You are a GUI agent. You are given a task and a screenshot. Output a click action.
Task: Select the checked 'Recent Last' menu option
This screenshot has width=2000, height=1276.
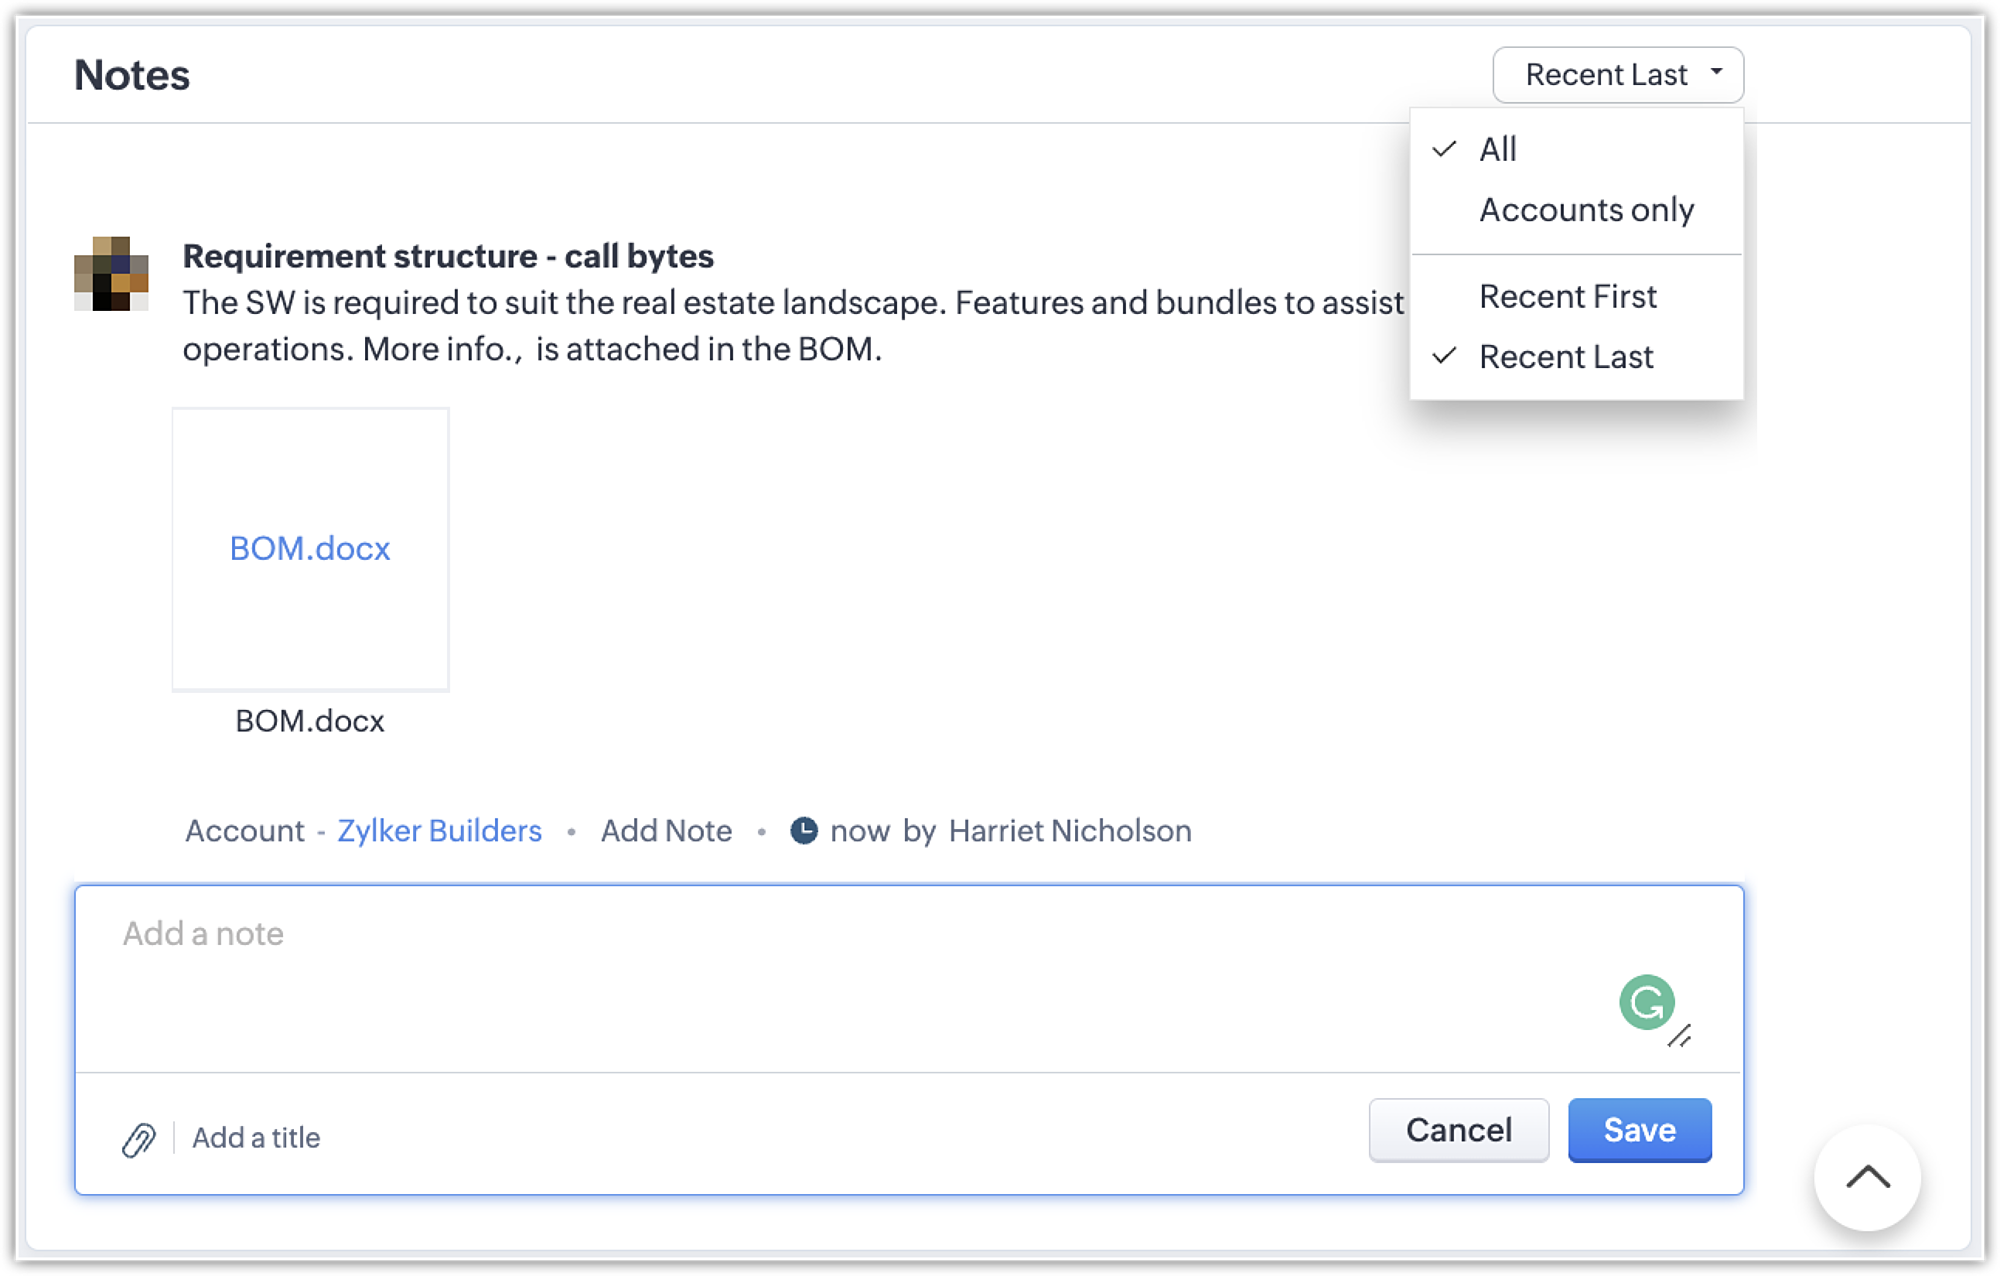click(1565, 357)
